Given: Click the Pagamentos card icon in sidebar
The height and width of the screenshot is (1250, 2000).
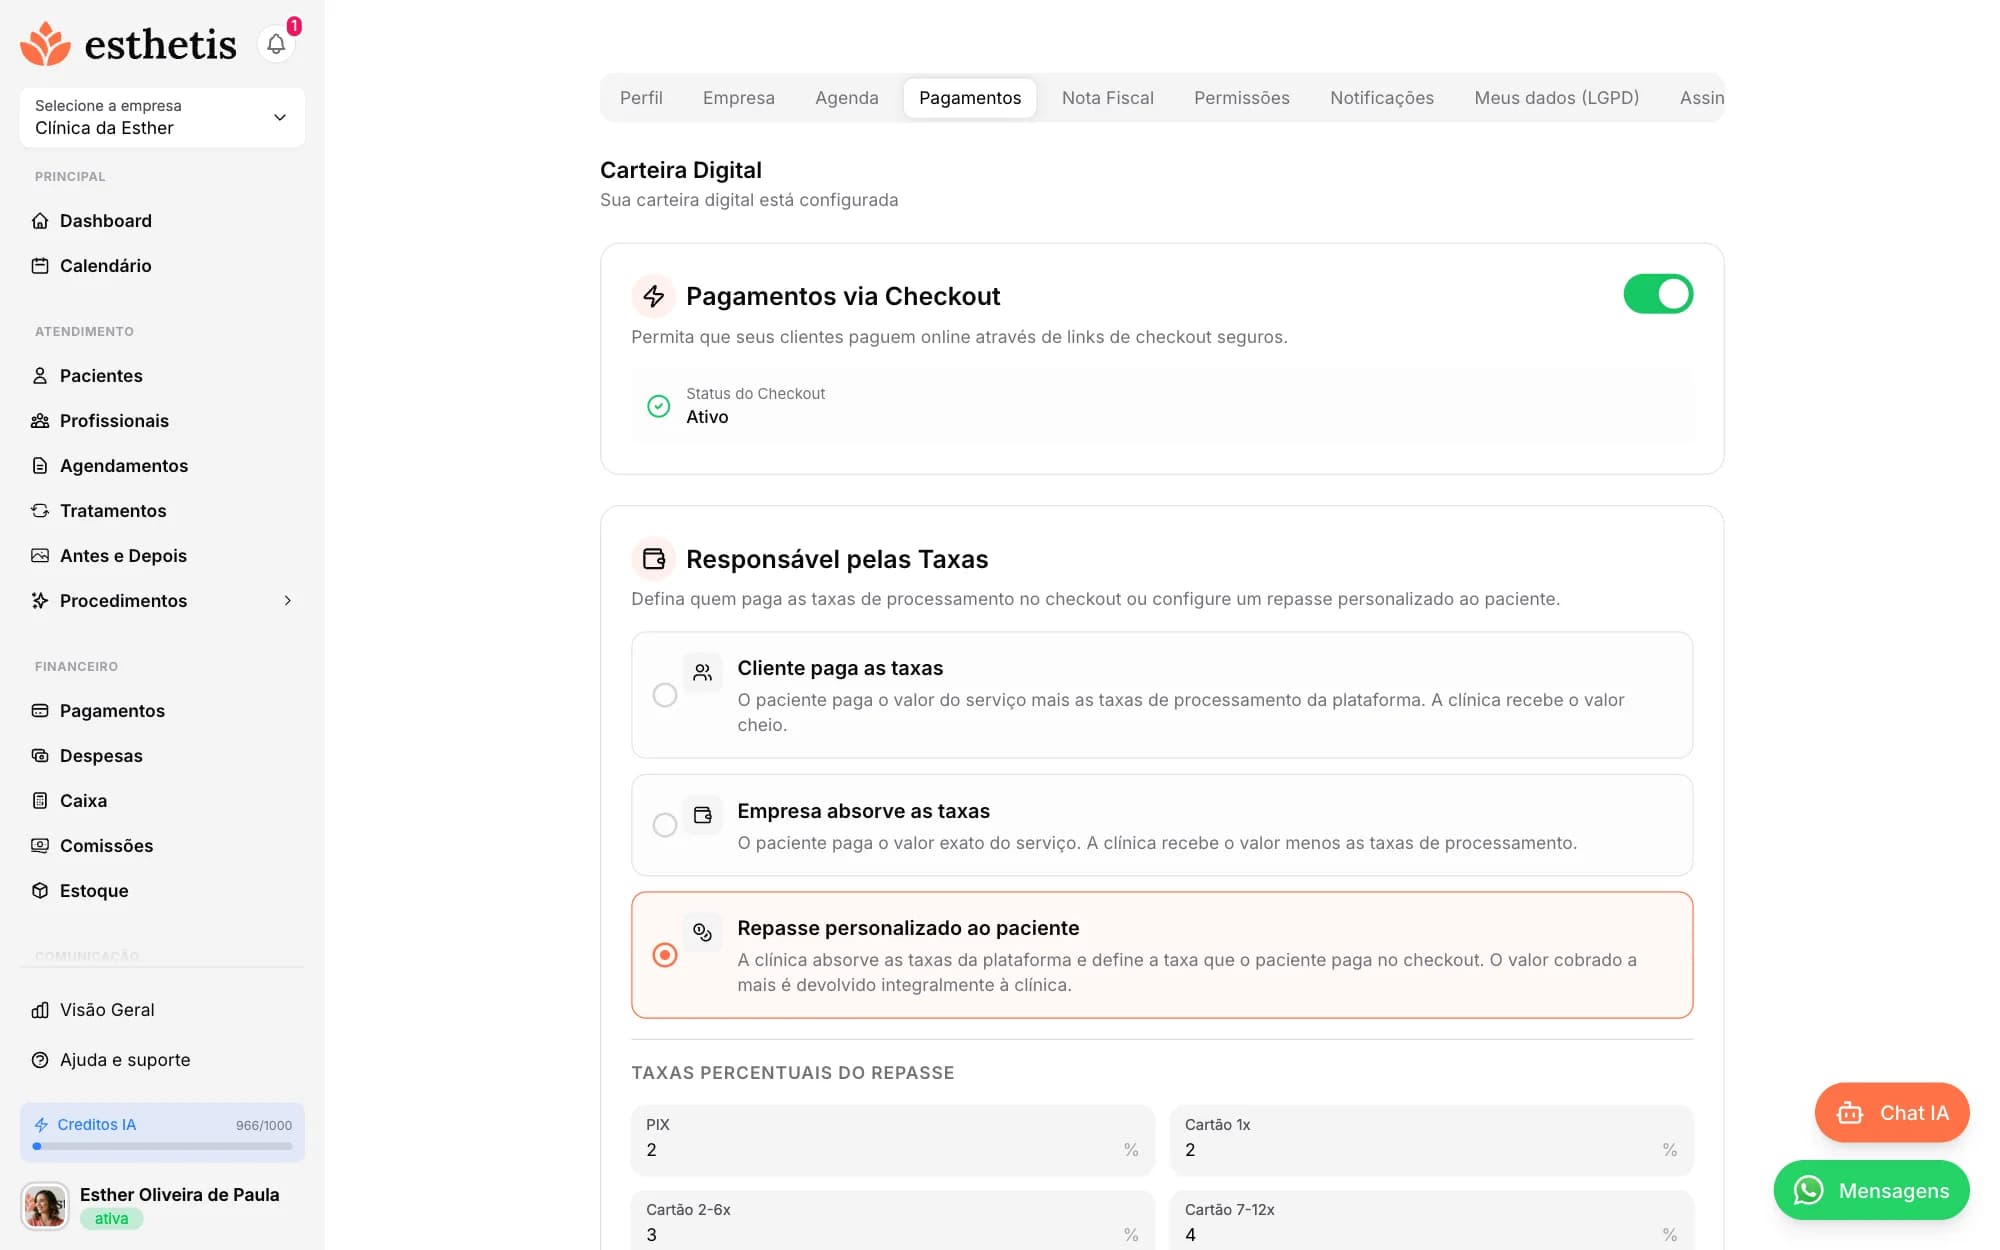Looking at the screenshot, I should point(40,711).
